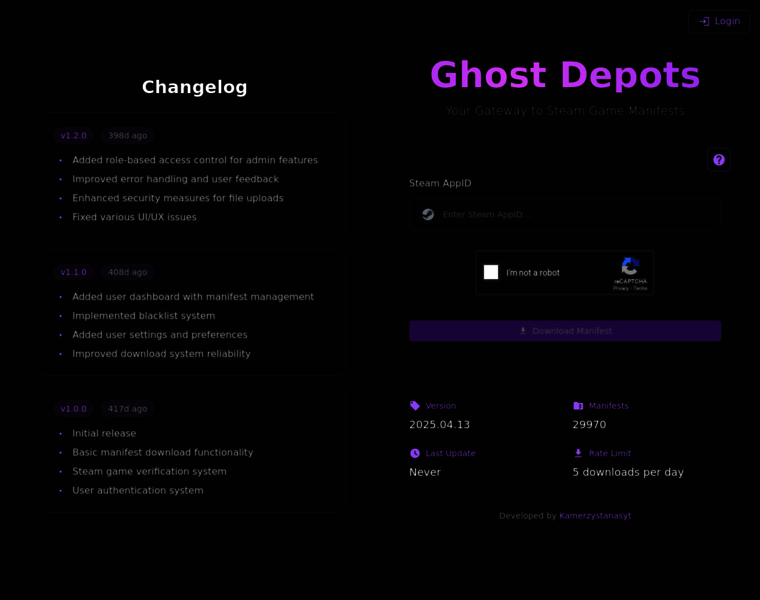Select the v1.1.0 version badge
Image resolution: width=760 pixels, height=600 pixels.
(74, 272)
